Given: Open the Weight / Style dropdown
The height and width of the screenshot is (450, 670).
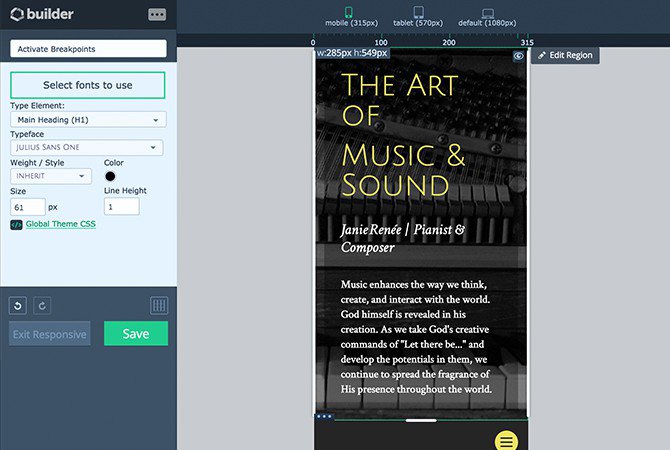Looking at the screenshot, I should click(x=51, y=176).
